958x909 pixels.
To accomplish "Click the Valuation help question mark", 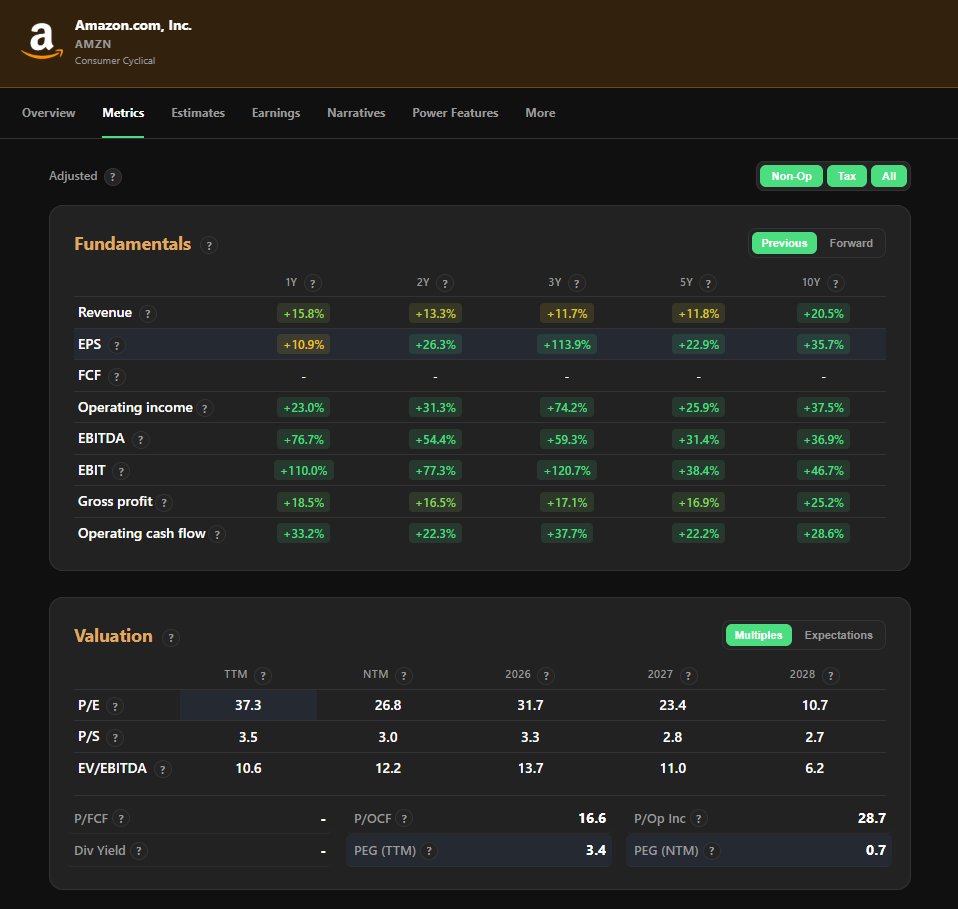I will pyautogui.click(x=171, y=638).
